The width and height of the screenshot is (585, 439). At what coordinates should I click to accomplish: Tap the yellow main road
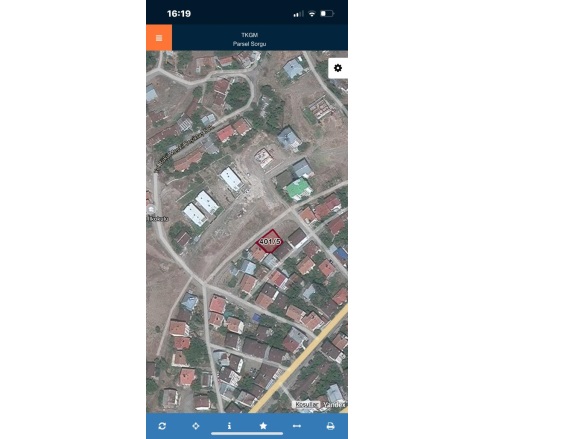tap(298, 360)
